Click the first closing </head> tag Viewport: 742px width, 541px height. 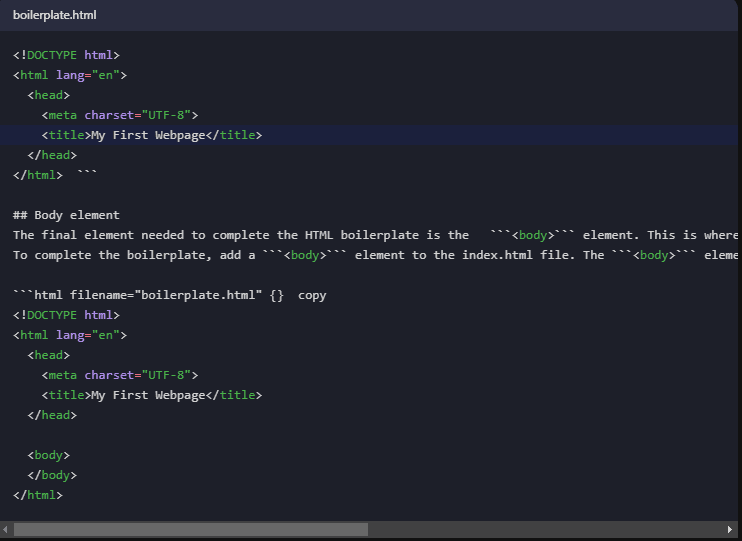[x=52, y=155]
